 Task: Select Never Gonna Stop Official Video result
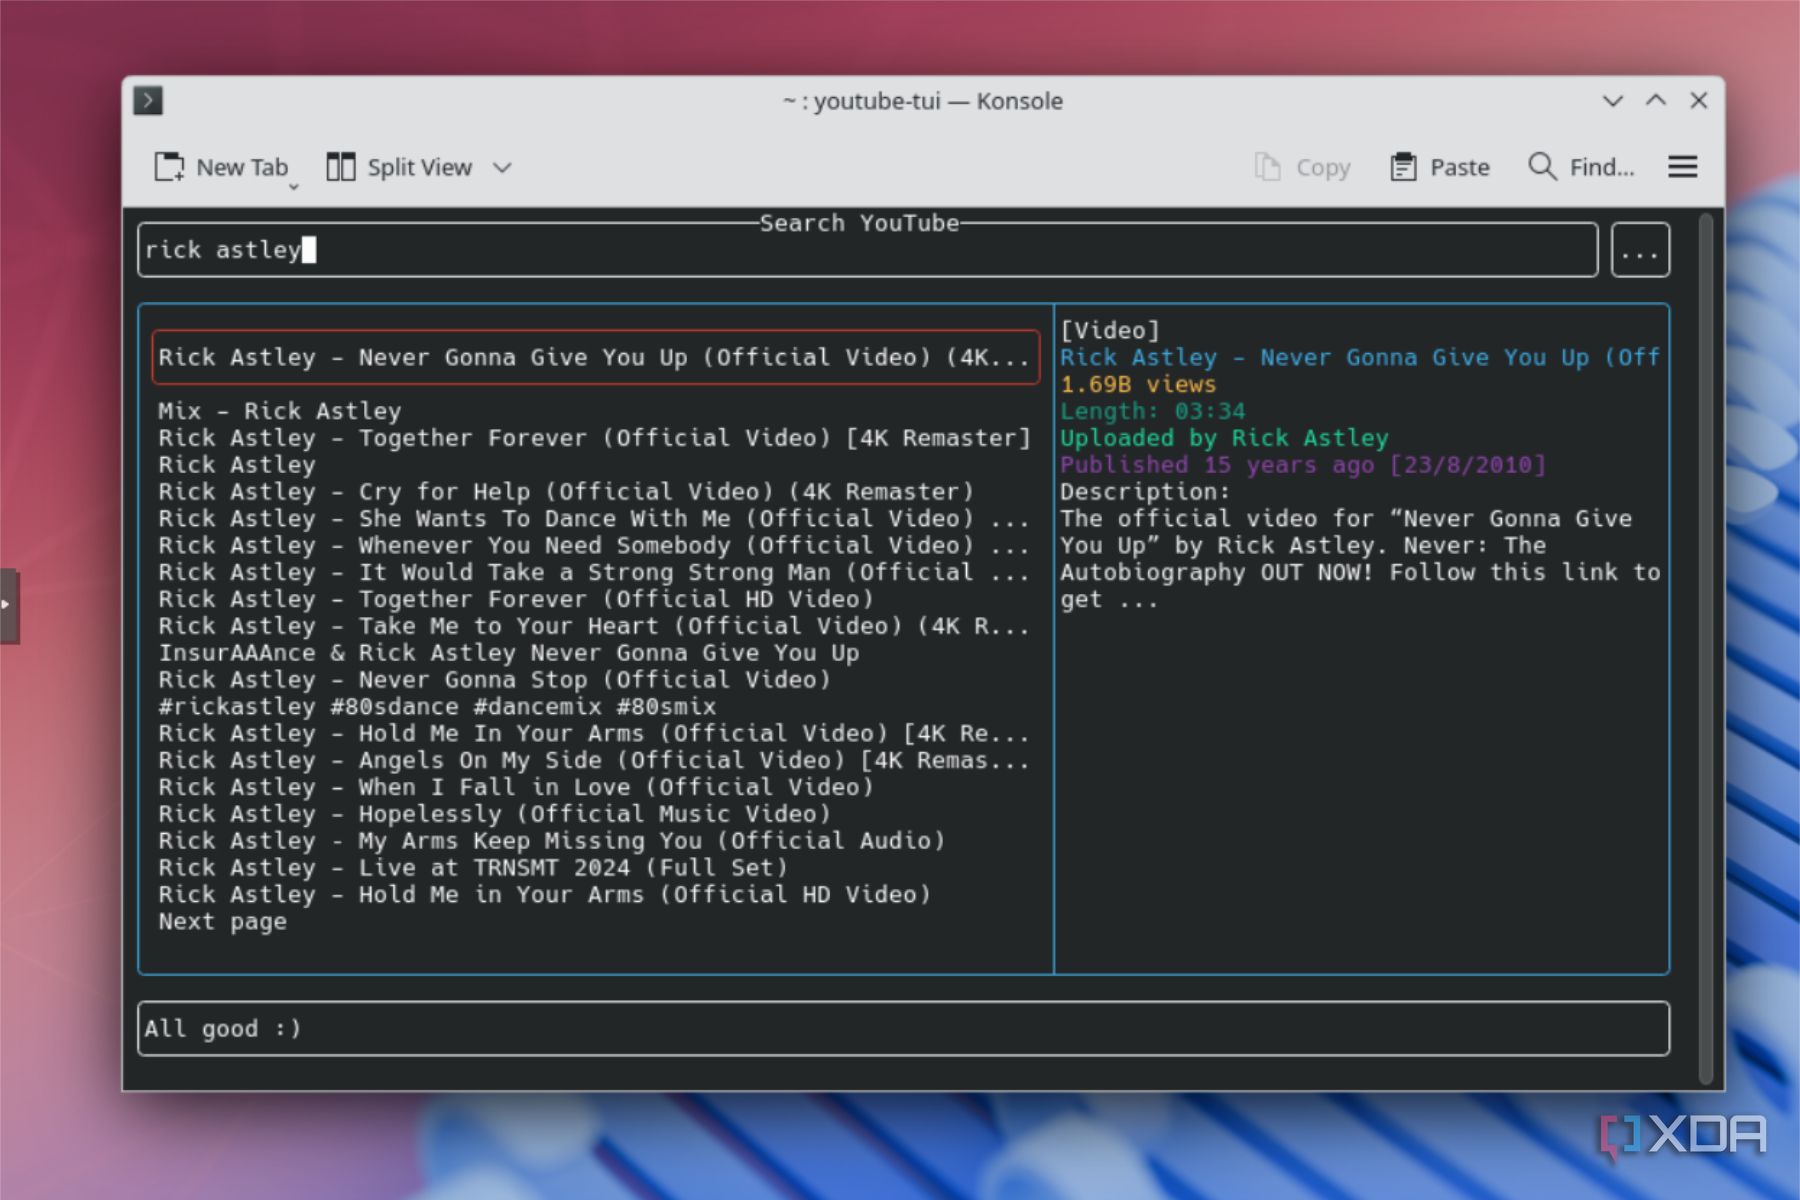[x=494, y=680]
